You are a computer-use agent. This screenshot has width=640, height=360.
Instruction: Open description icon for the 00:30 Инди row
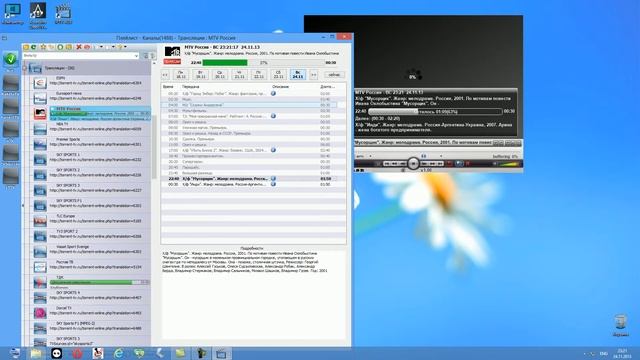pyautogui.click(x=273, y=184)
